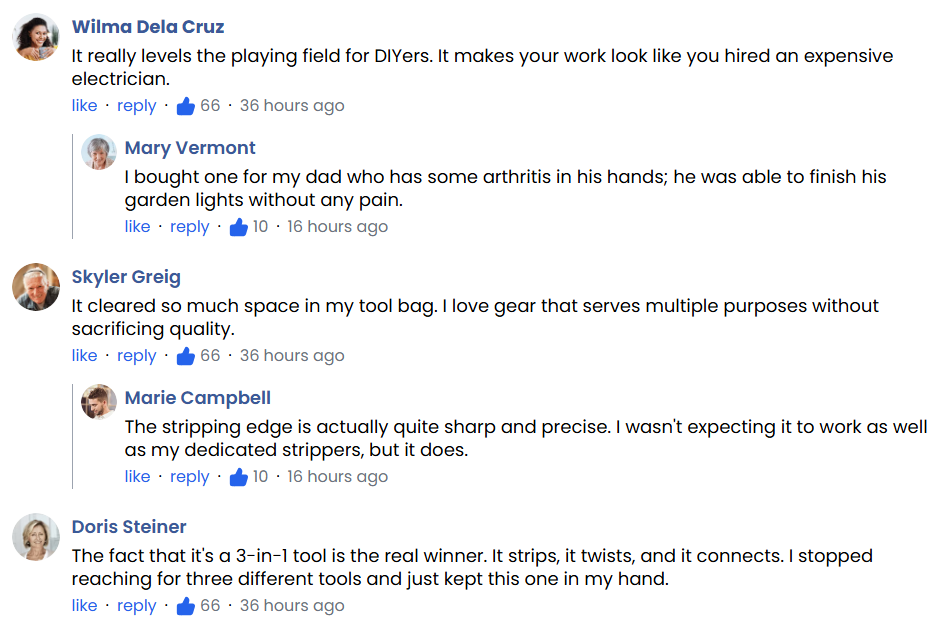Click thumbs-up icon on Skyler Greig's comment
This screenshot has width=942, height=628.
click(185, 356)
